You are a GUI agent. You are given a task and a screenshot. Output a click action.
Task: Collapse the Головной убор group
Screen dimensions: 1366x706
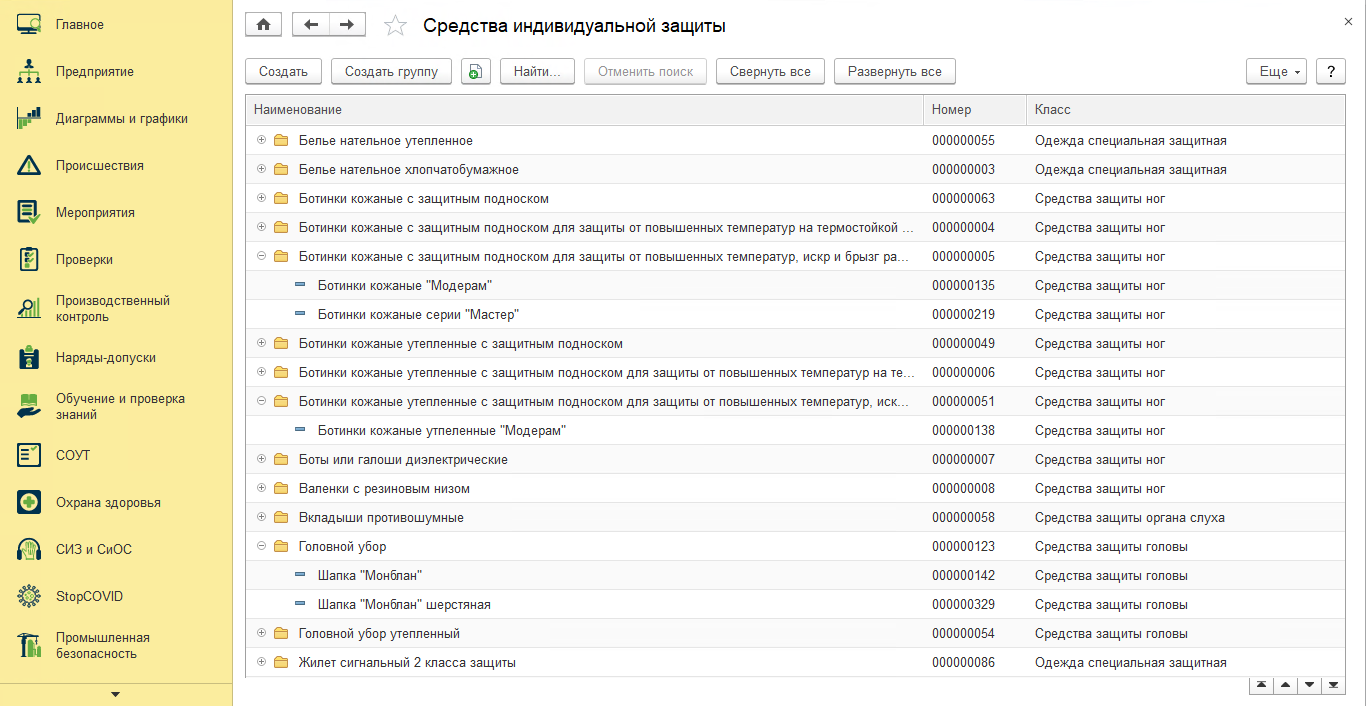[262, 547]
